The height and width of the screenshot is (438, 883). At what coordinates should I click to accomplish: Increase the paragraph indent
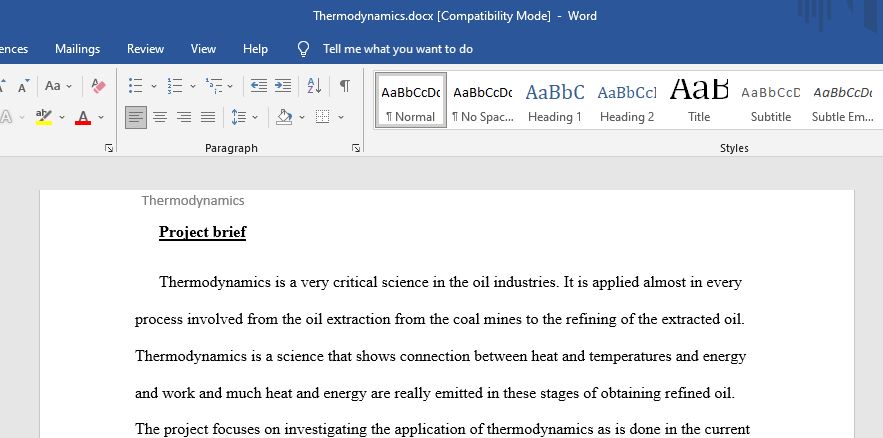(x=283, y=86)
